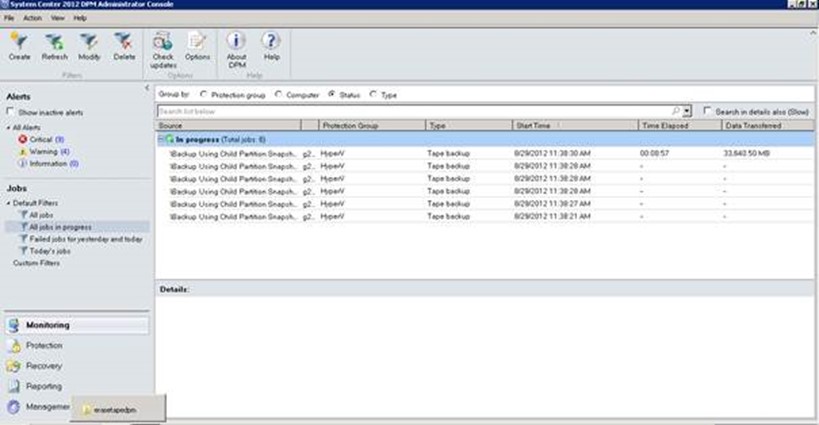Open the search box dropdown arrow

687,111
